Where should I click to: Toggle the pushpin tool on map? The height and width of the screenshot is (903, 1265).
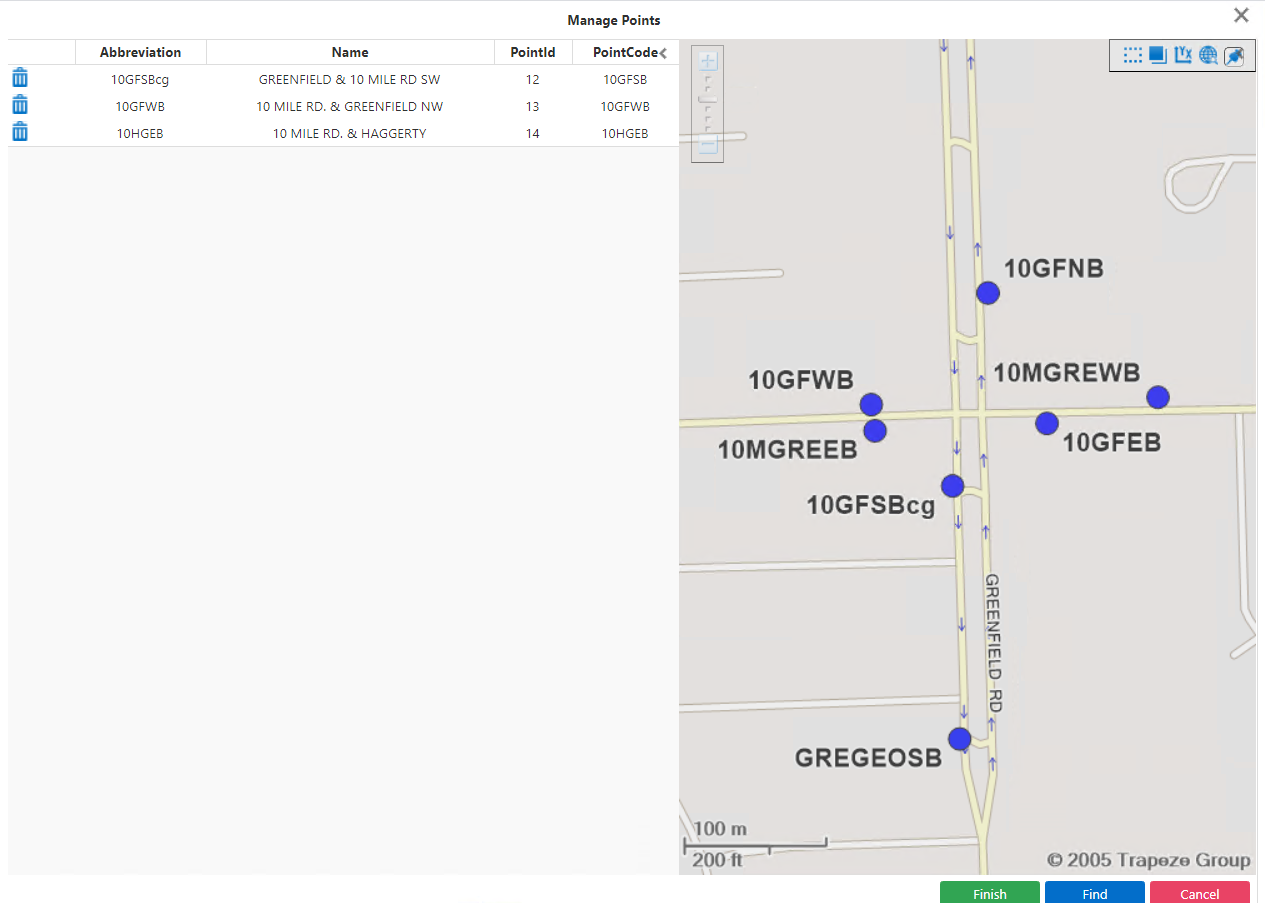tap(1234, 56)
